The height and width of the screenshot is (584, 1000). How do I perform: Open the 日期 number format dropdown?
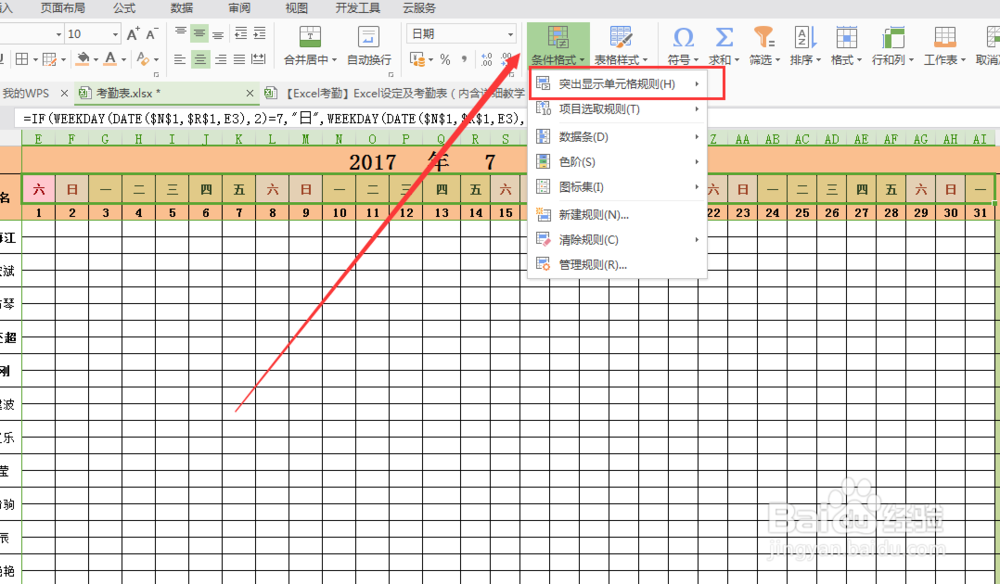(x=510, y=34)
